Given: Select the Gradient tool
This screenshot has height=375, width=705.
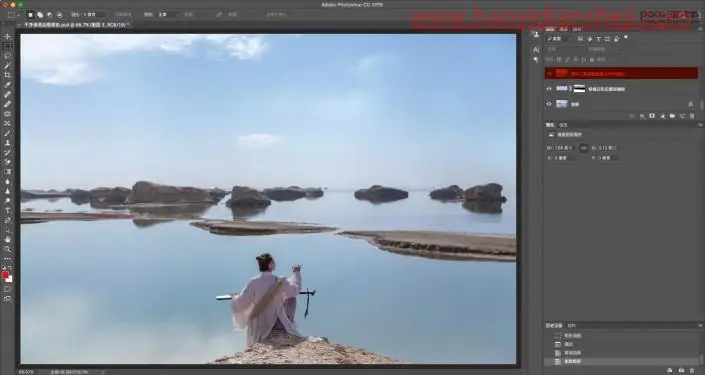Looking at the screenshot, I should pyautogui.click(x=7, y=172).
